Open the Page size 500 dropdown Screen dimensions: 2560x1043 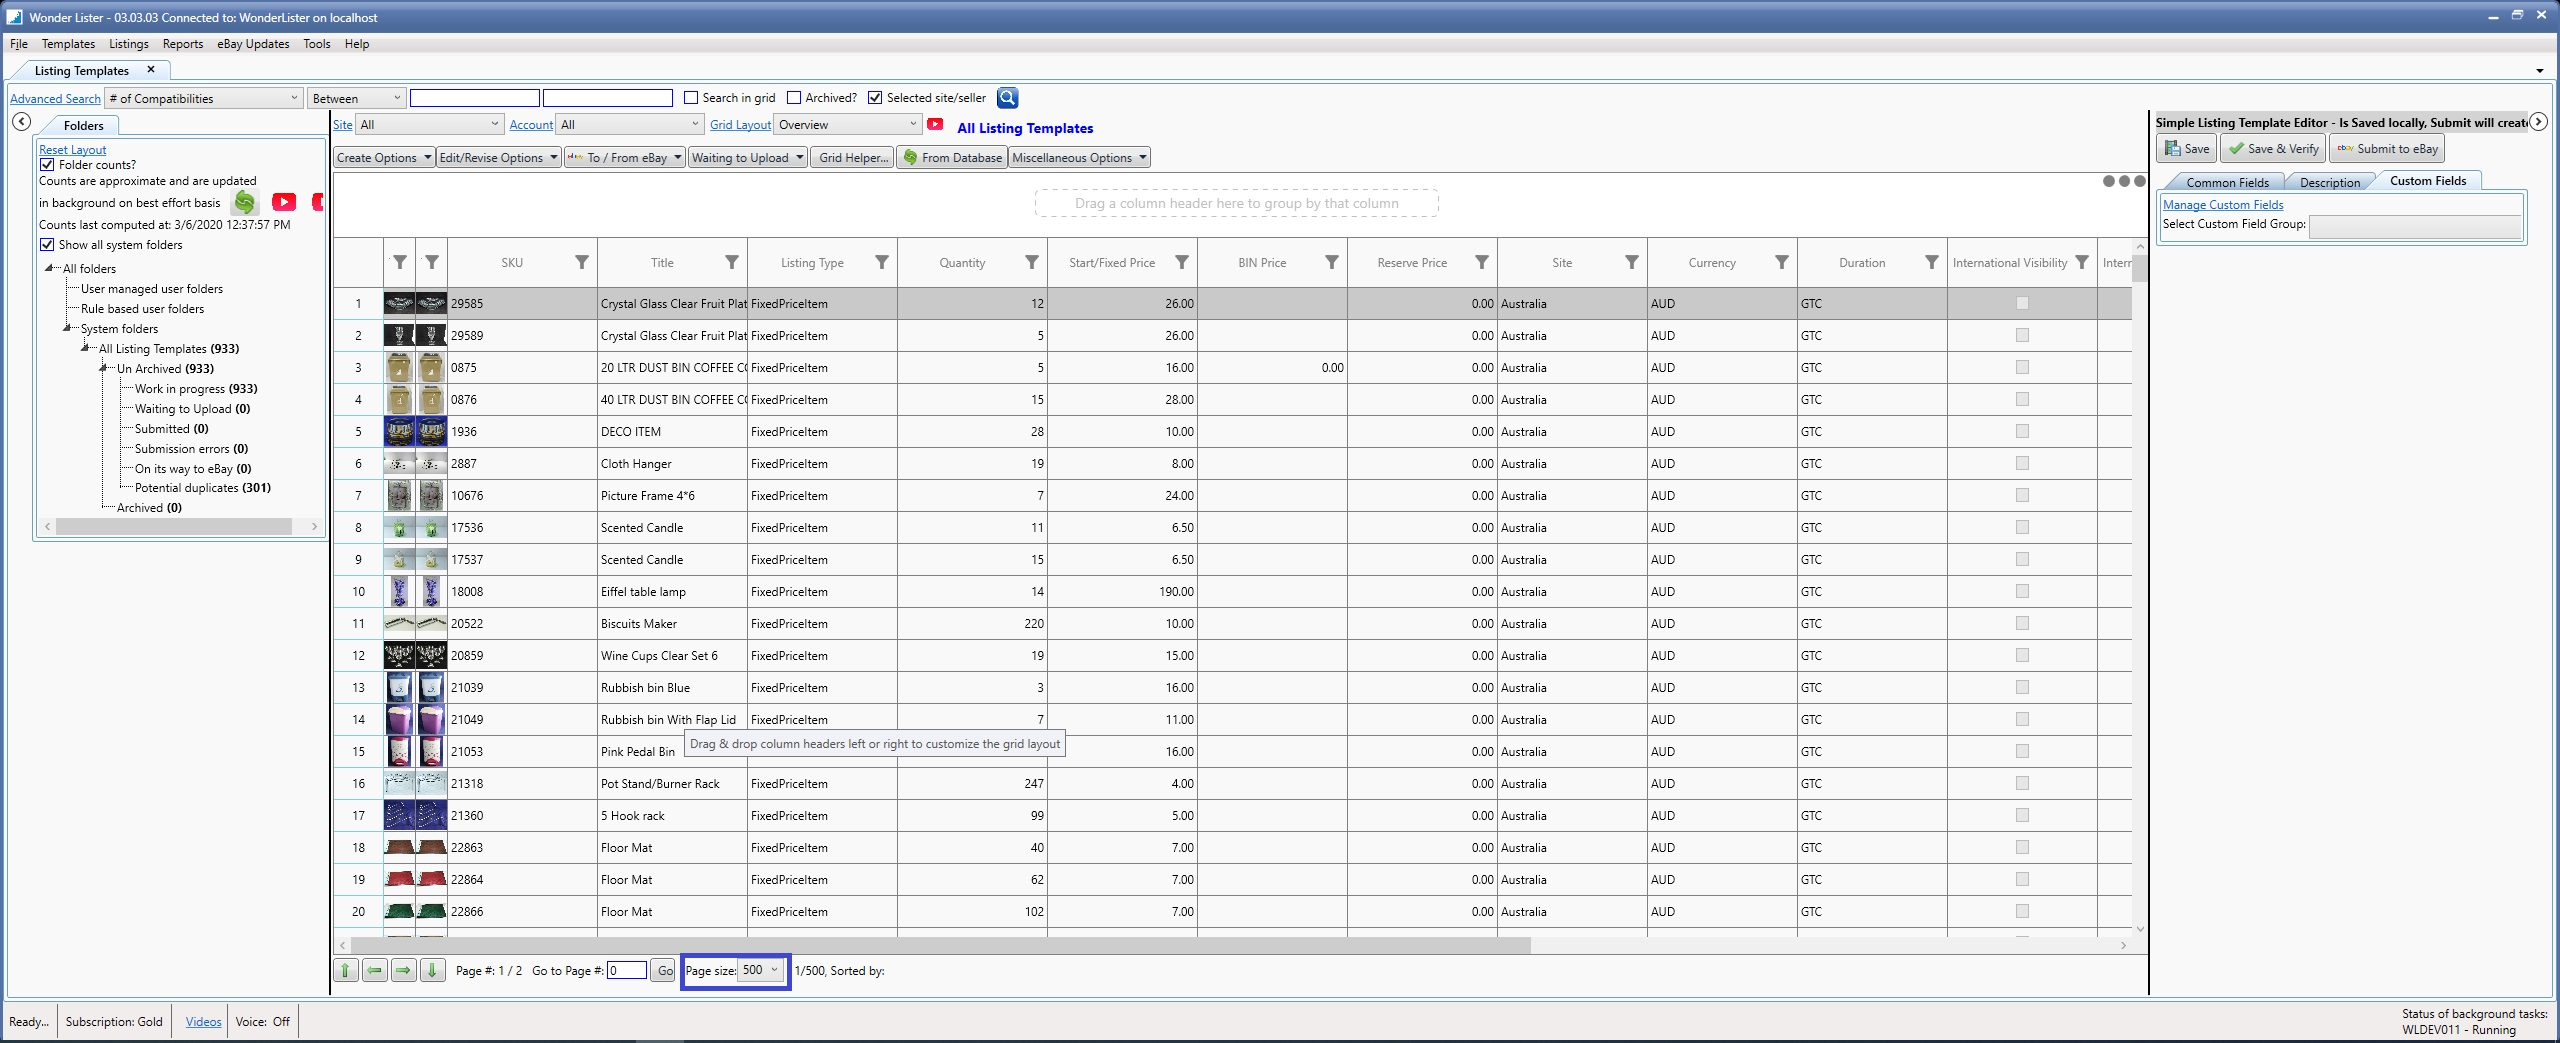[x=761, y=970]
